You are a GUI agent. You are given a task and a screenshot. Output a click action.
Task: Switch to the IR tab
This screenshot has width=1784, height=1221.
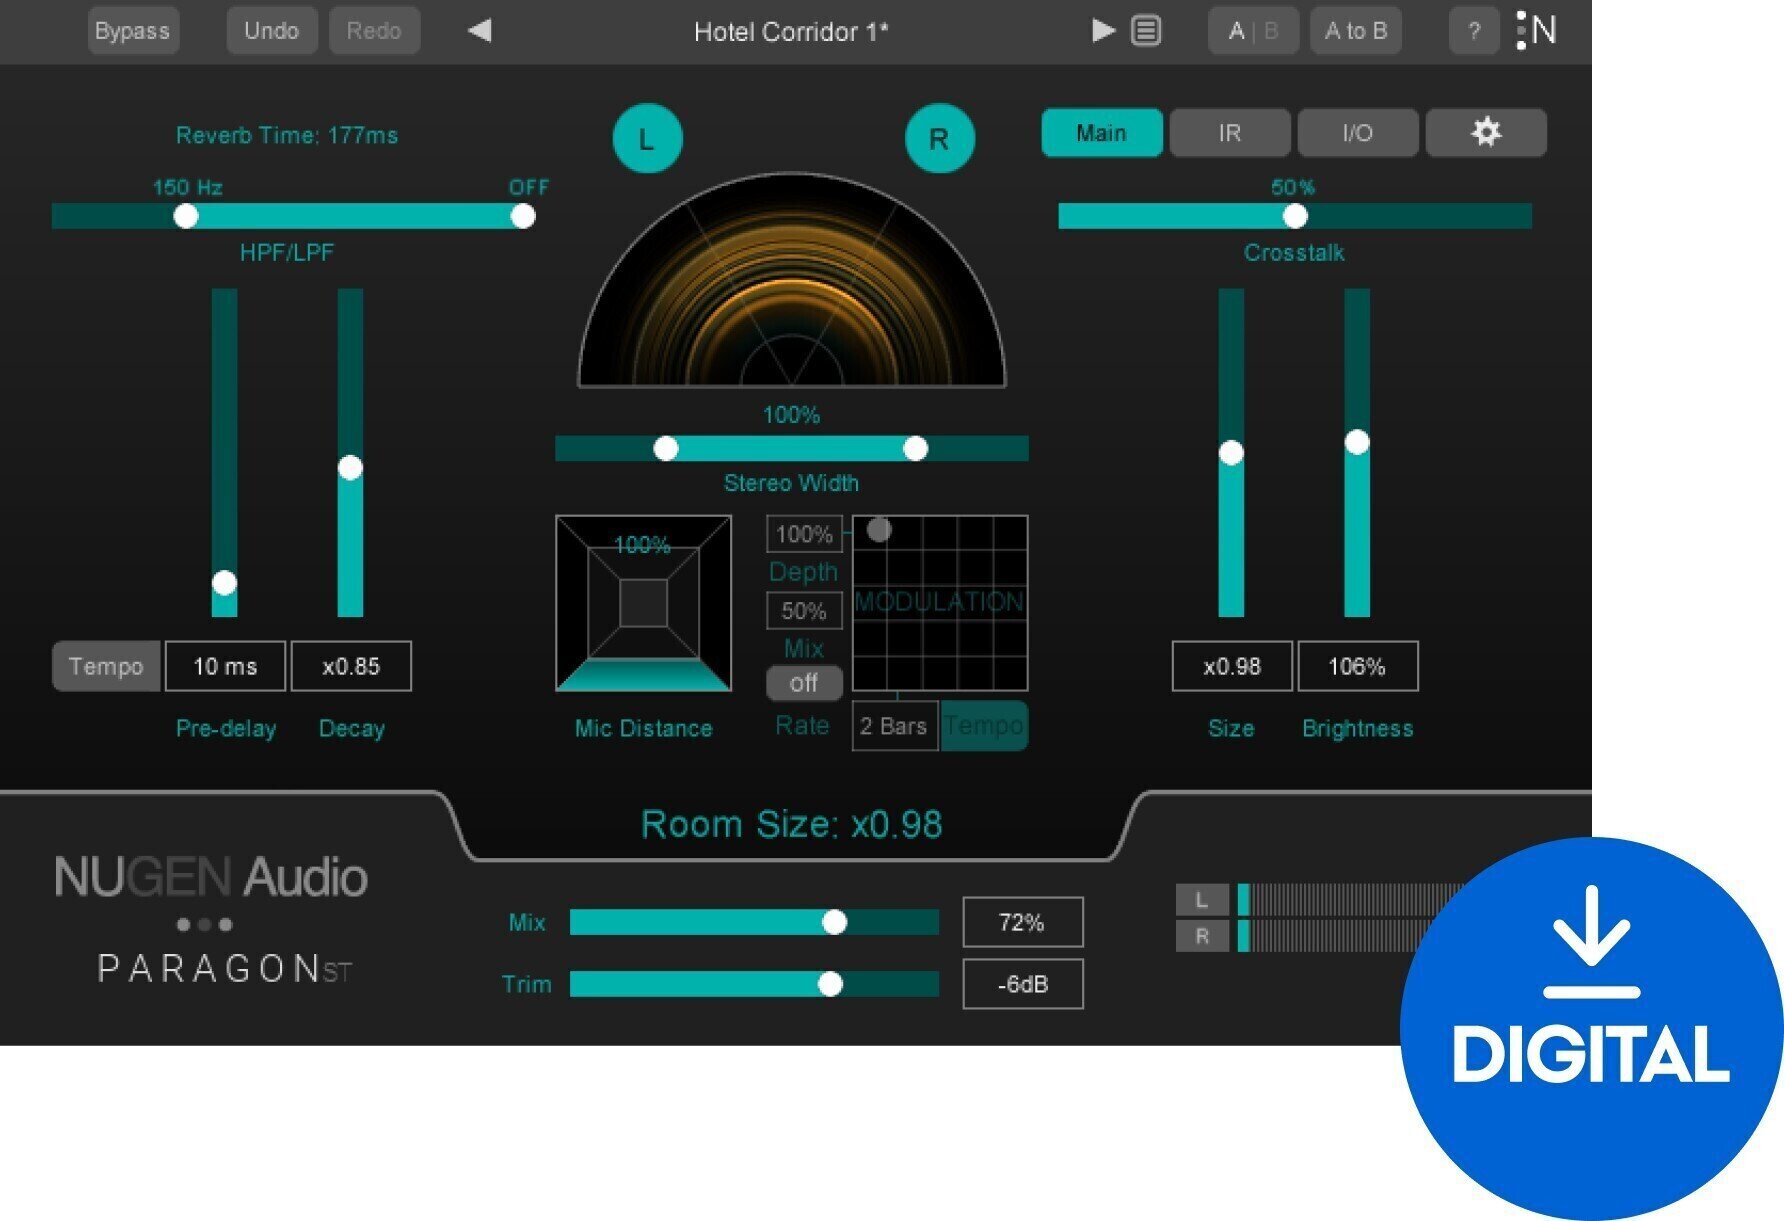[x=1229, y=132]
